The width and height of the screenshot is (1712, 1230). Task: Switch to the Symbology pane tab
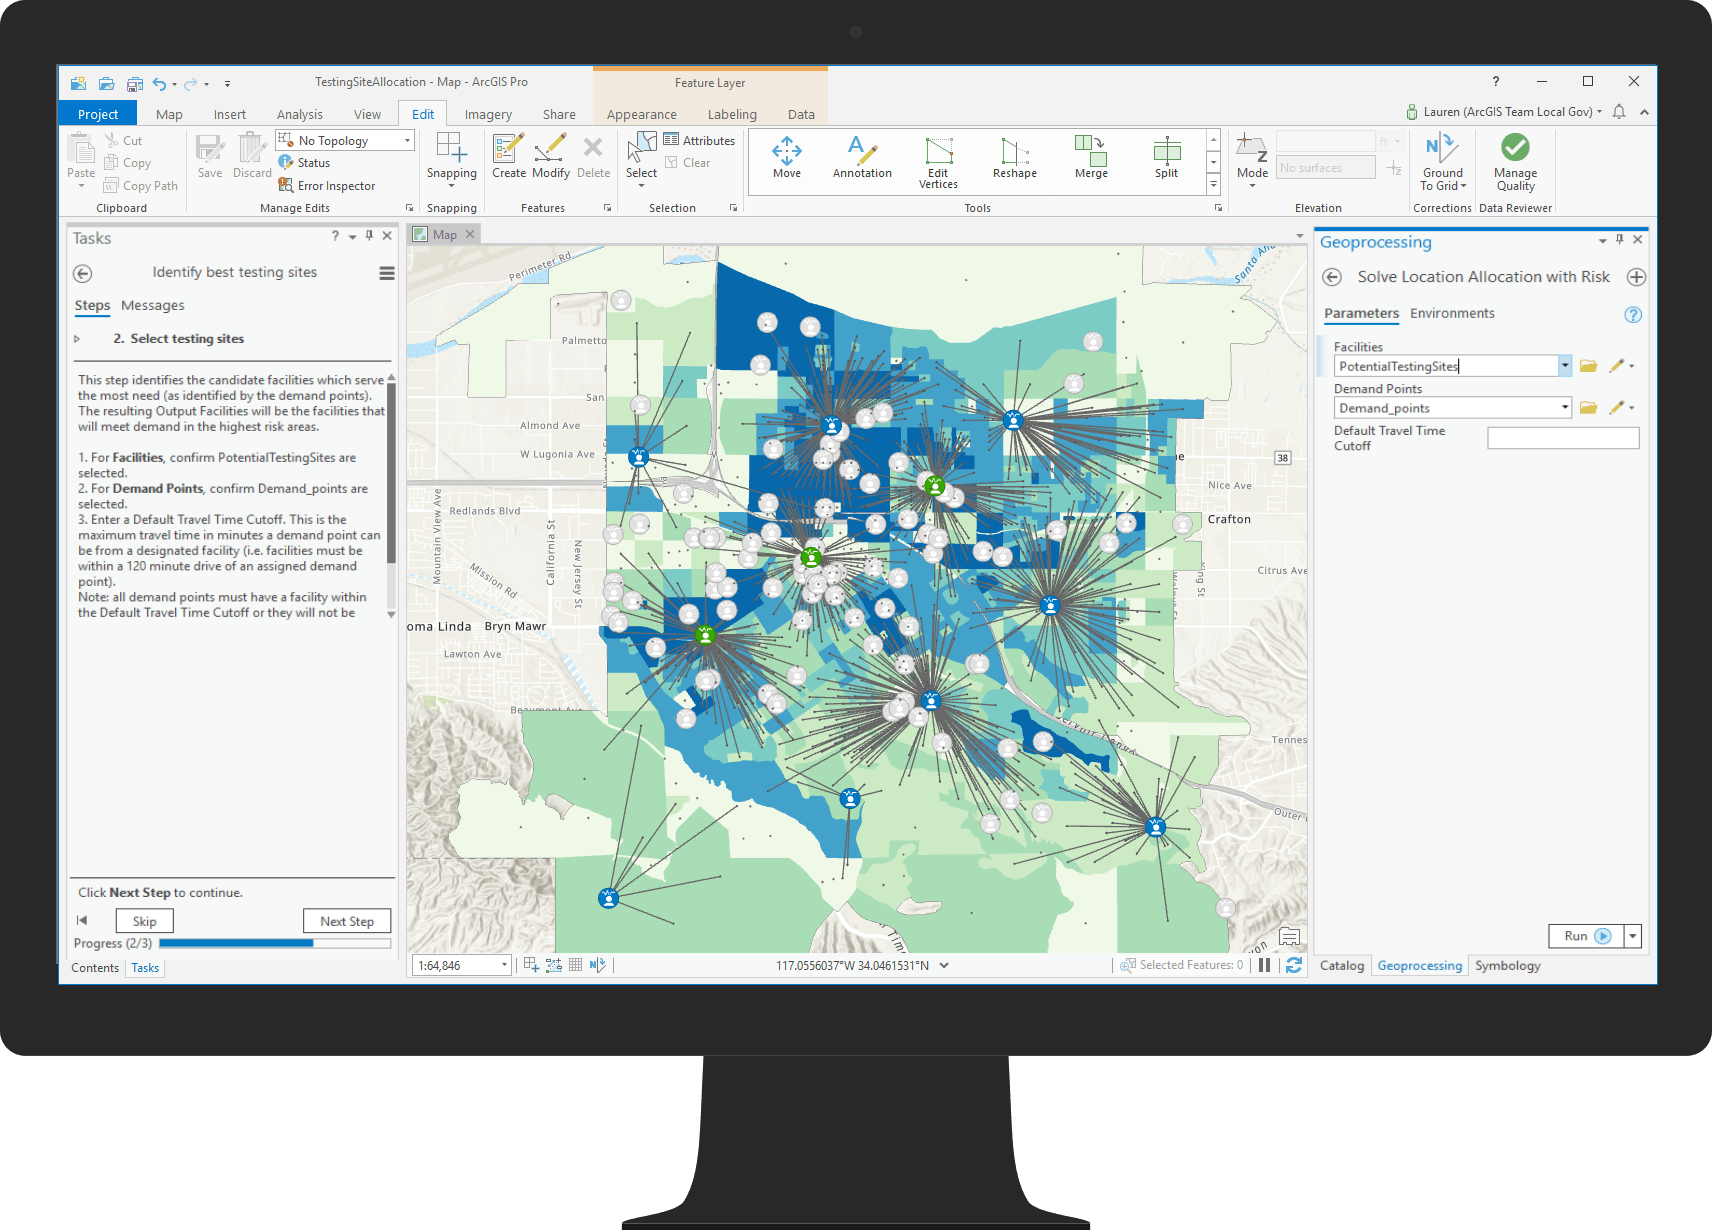(1507, 966)
